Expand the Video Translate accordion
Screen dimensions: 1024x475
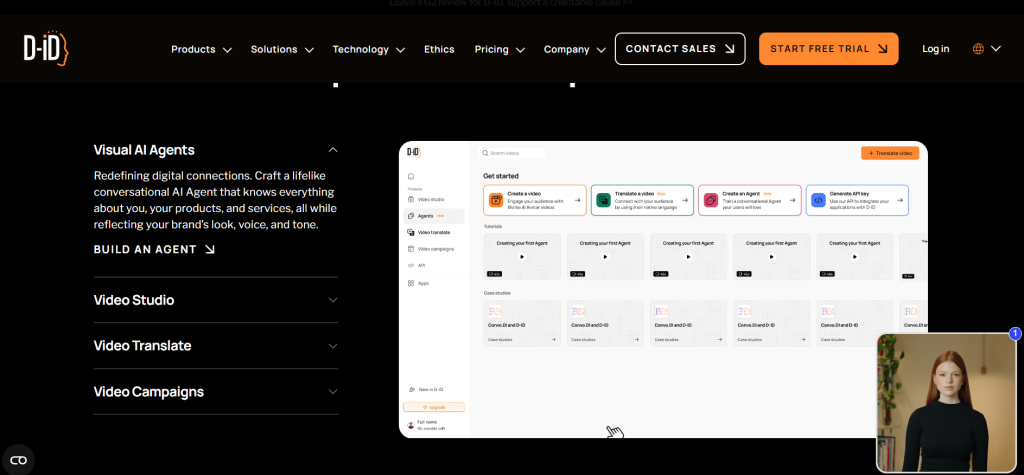pyautogui.click(x=333, y=346)
